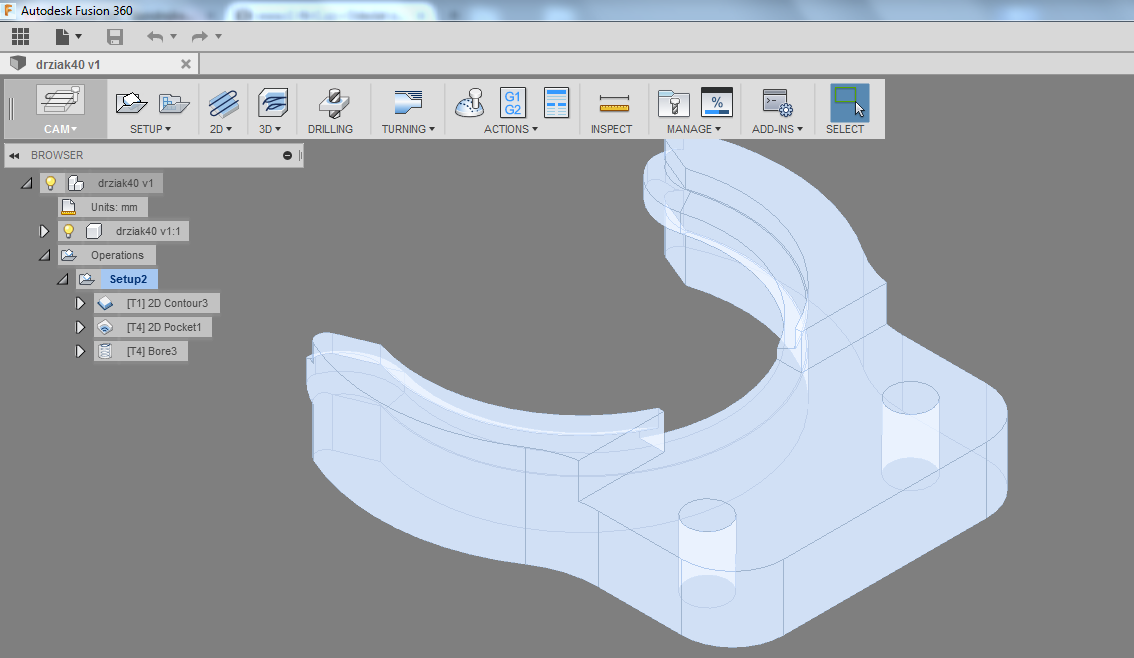Collapse the Setup2 tree node

click(62, 279)
